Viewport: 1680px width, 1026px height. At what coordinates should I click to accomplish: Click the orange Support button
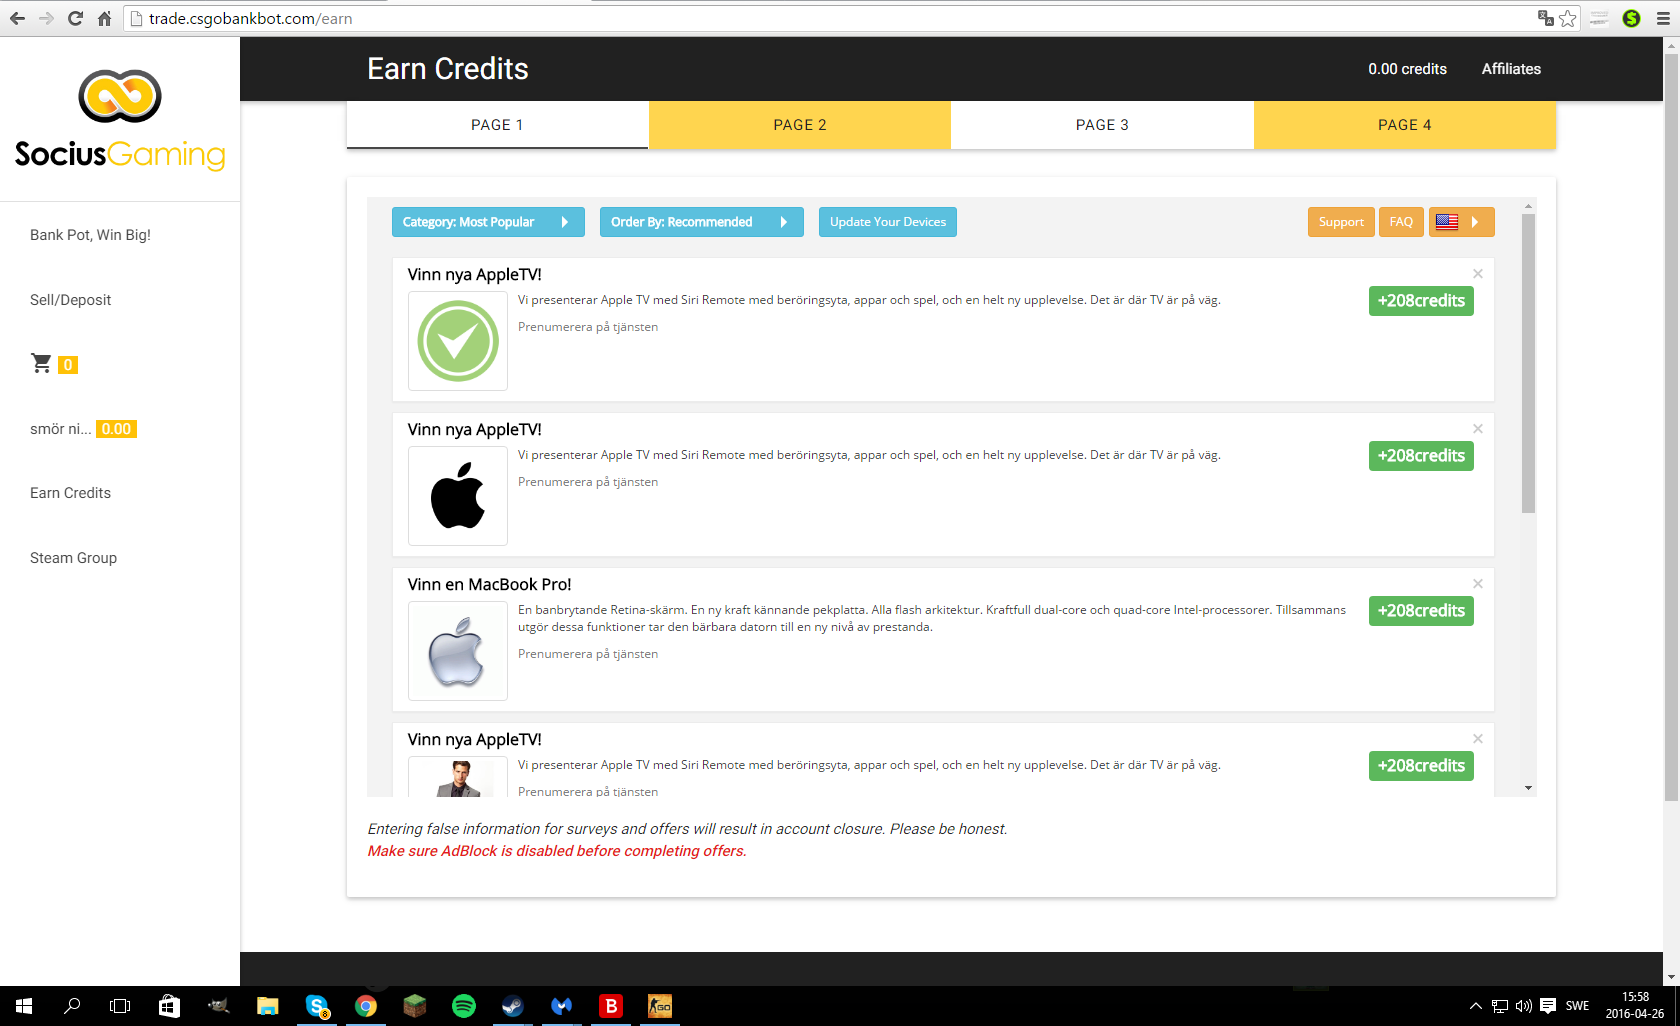pos(1341,222)
